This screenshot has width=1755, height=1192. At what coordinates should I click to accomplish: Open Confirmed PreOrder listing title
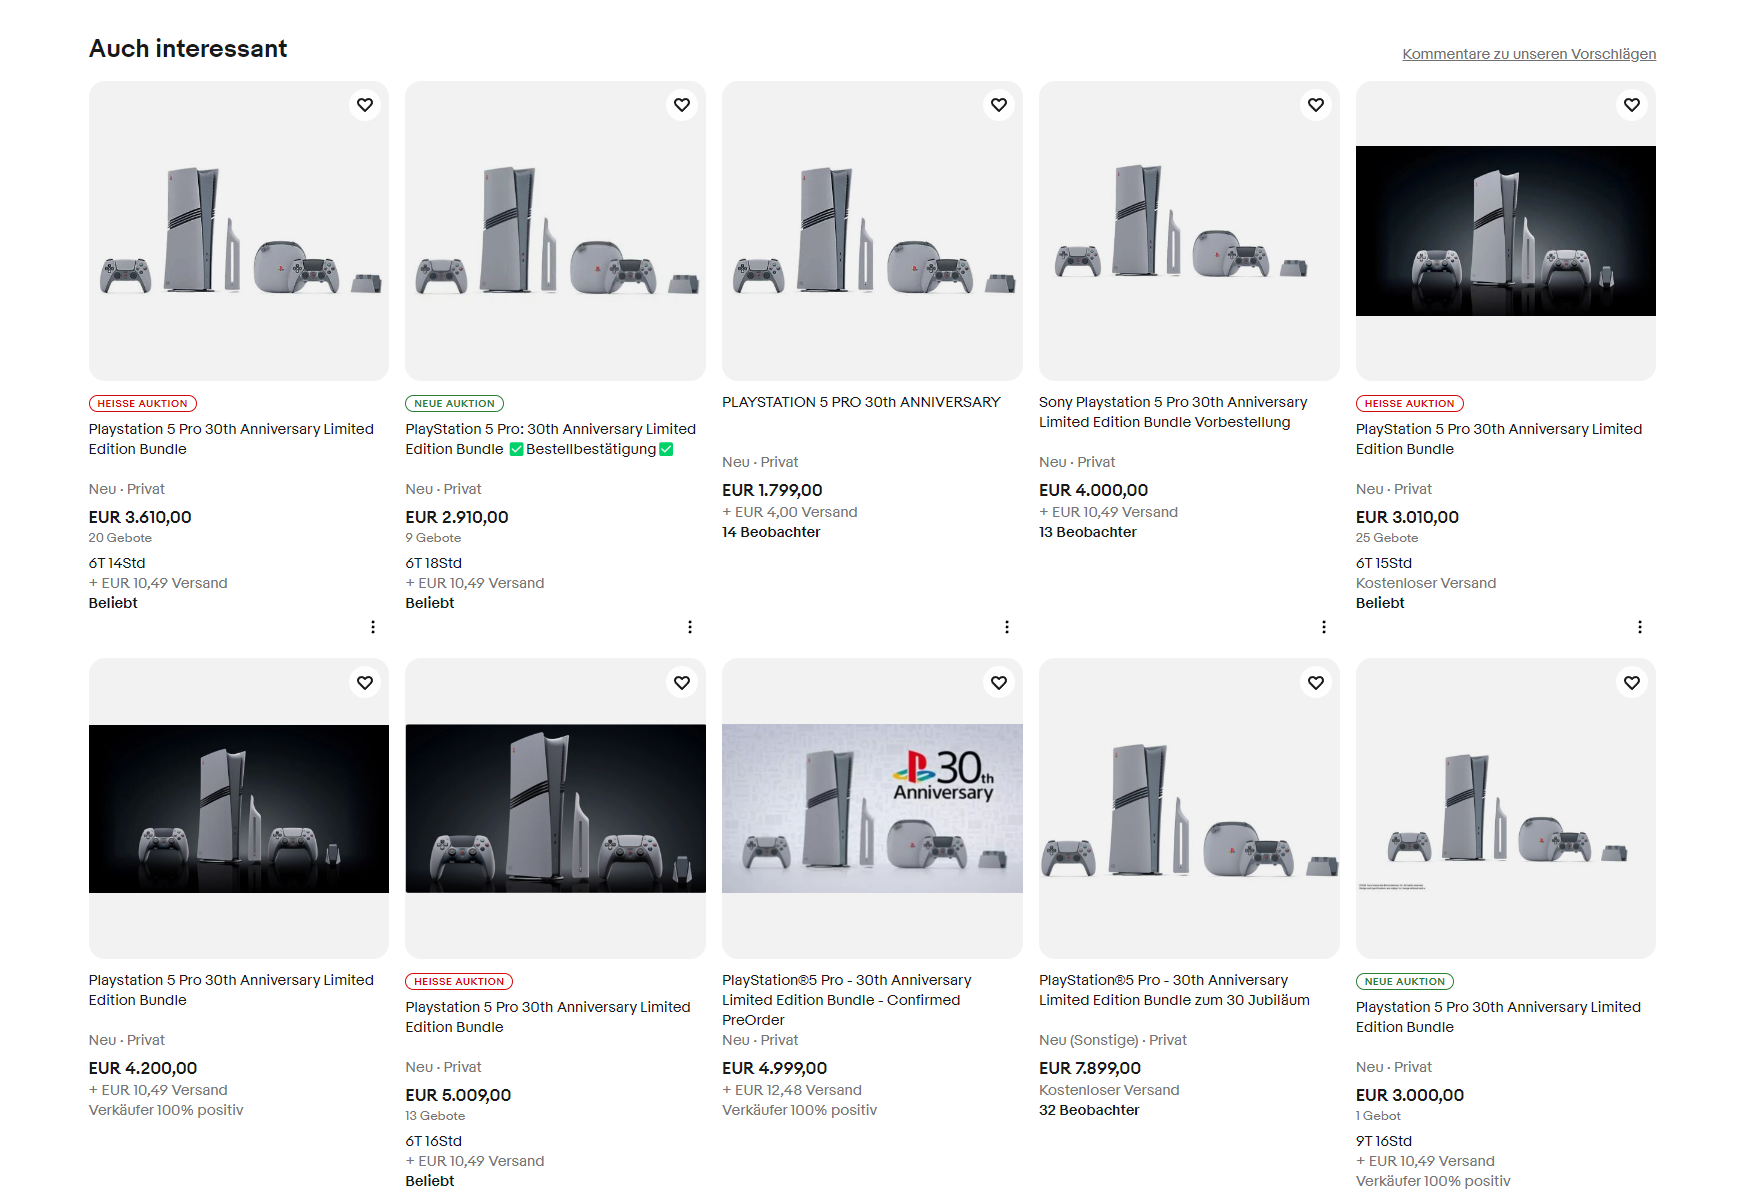847,1000
